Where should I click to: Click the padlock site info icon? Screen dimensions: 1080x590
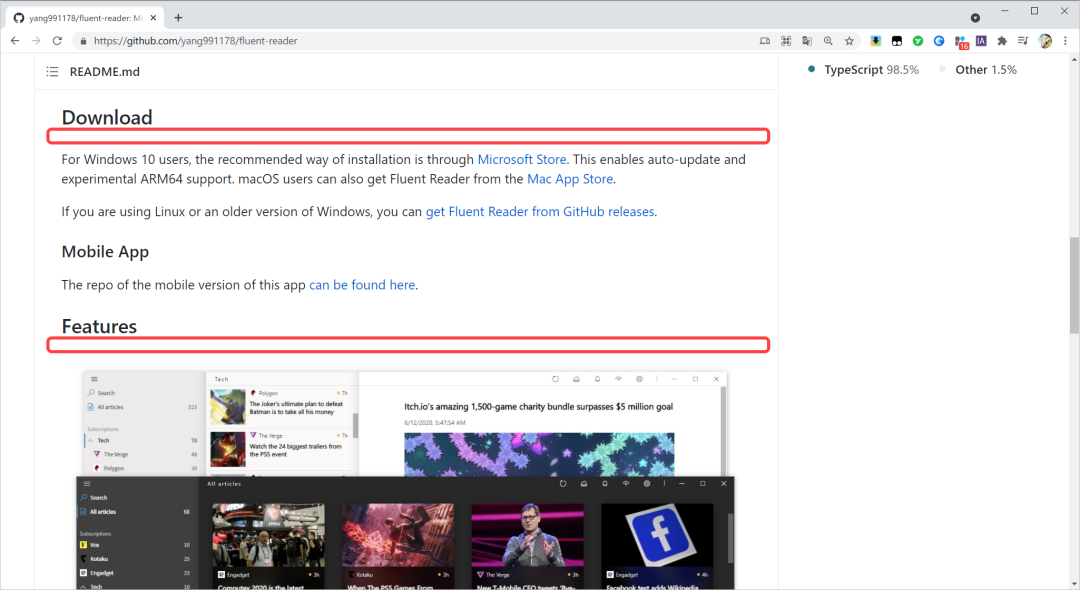coord(83,41)
